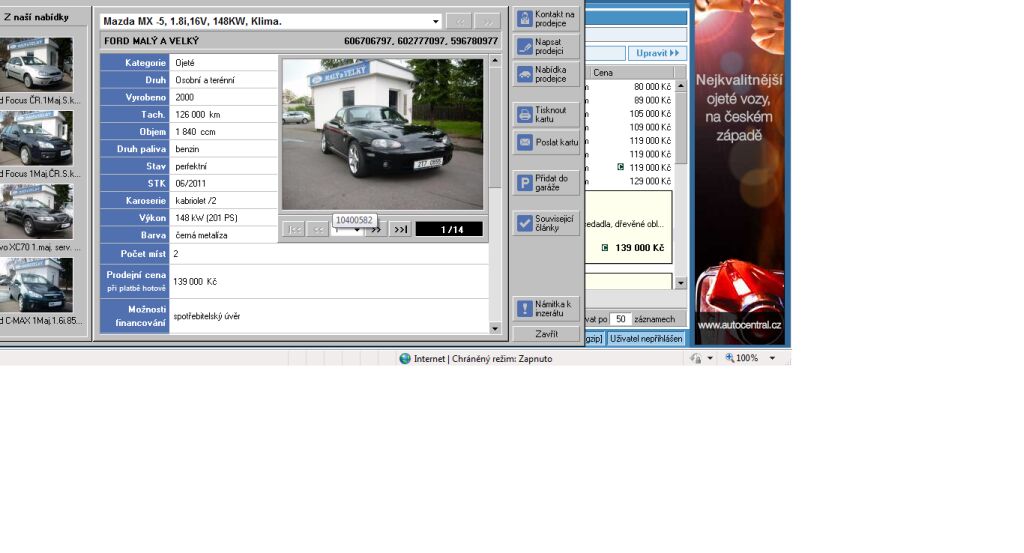Image resolution: width=1024 pixels, height=553 pixels.
Task: Go to next listing arrow beside title
Action: point(487,22)
